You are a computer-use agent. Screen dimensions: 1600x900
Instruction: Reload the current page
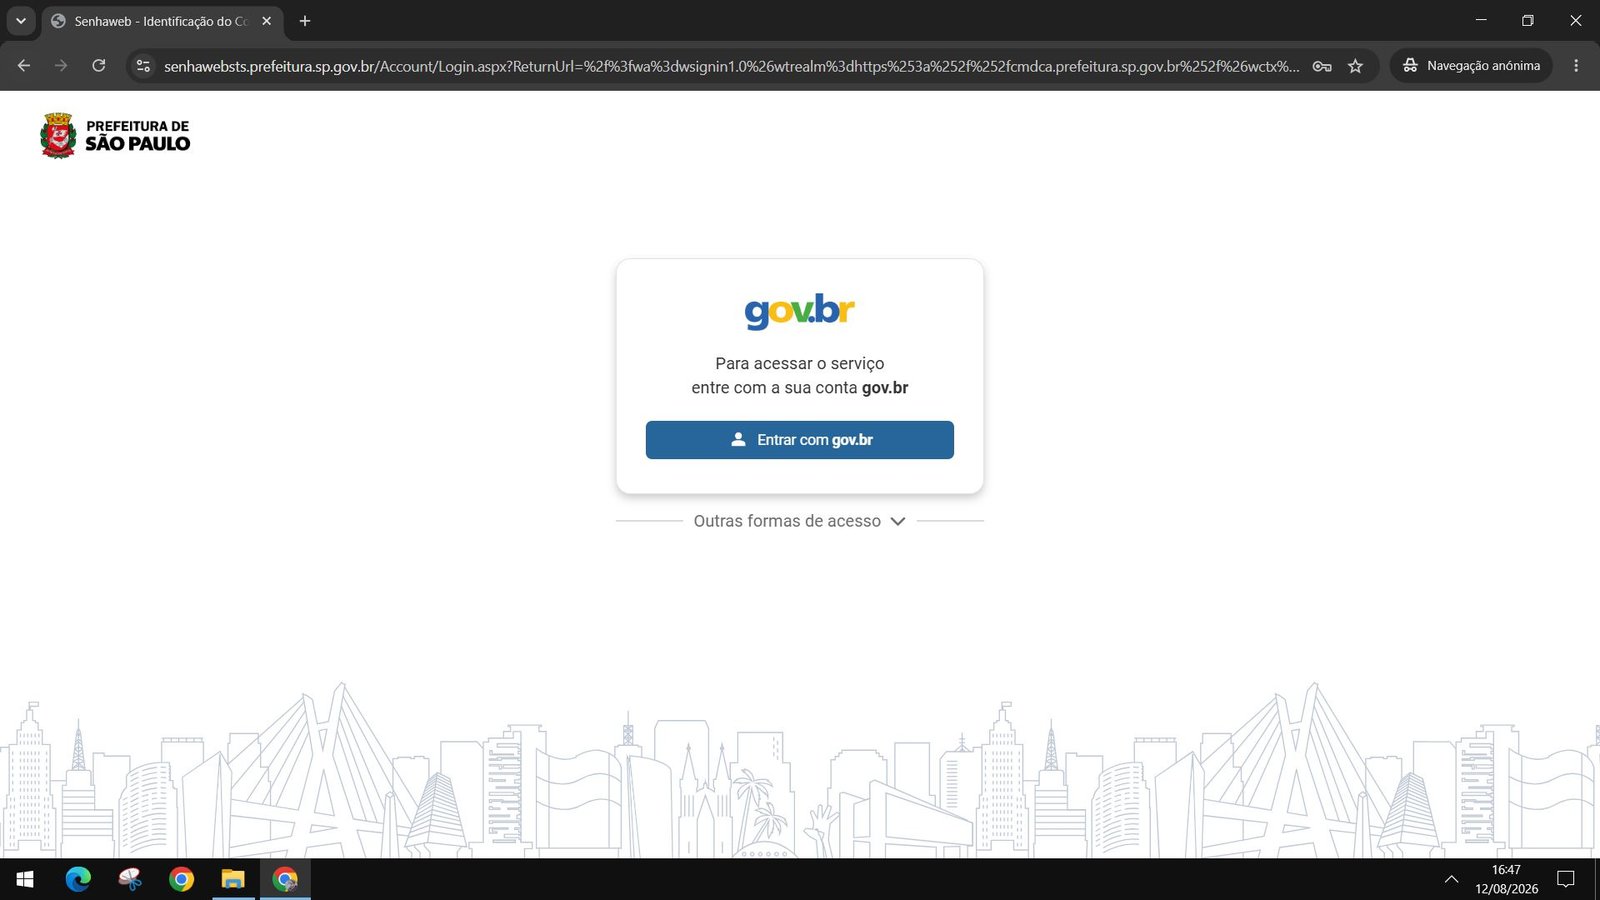point(99,66)
